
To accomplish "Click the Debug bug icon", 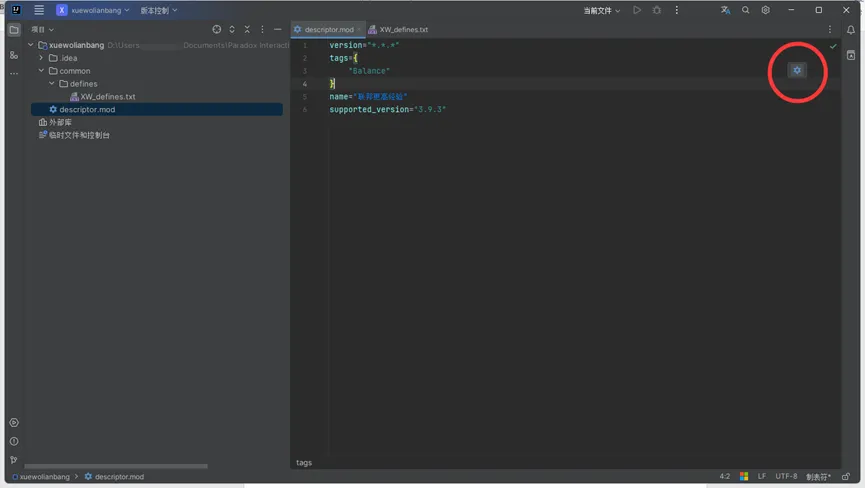I will pyautogui.click(x=657, y=10).
